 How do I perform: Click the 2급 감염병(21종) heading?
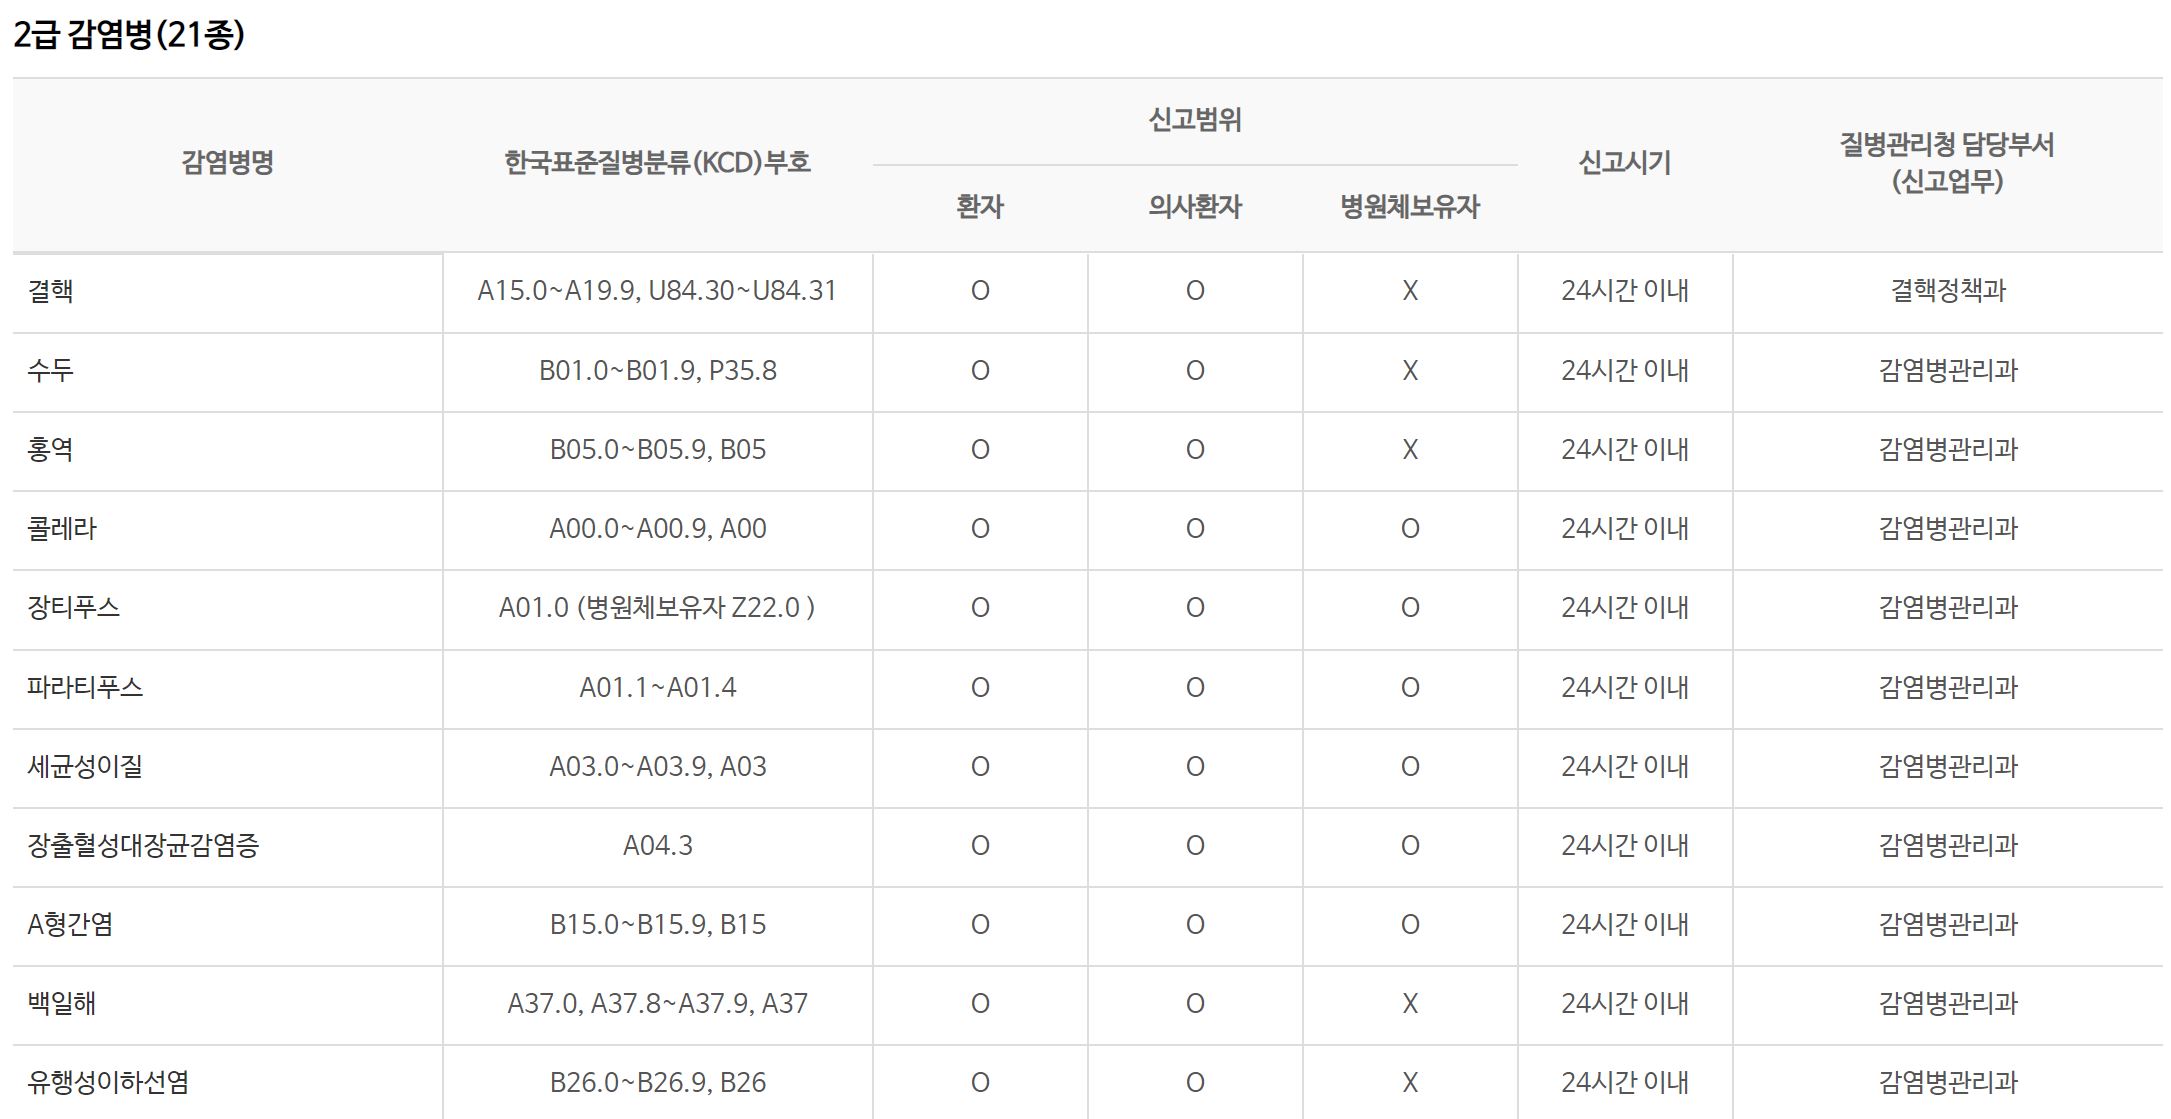point(129,35)
